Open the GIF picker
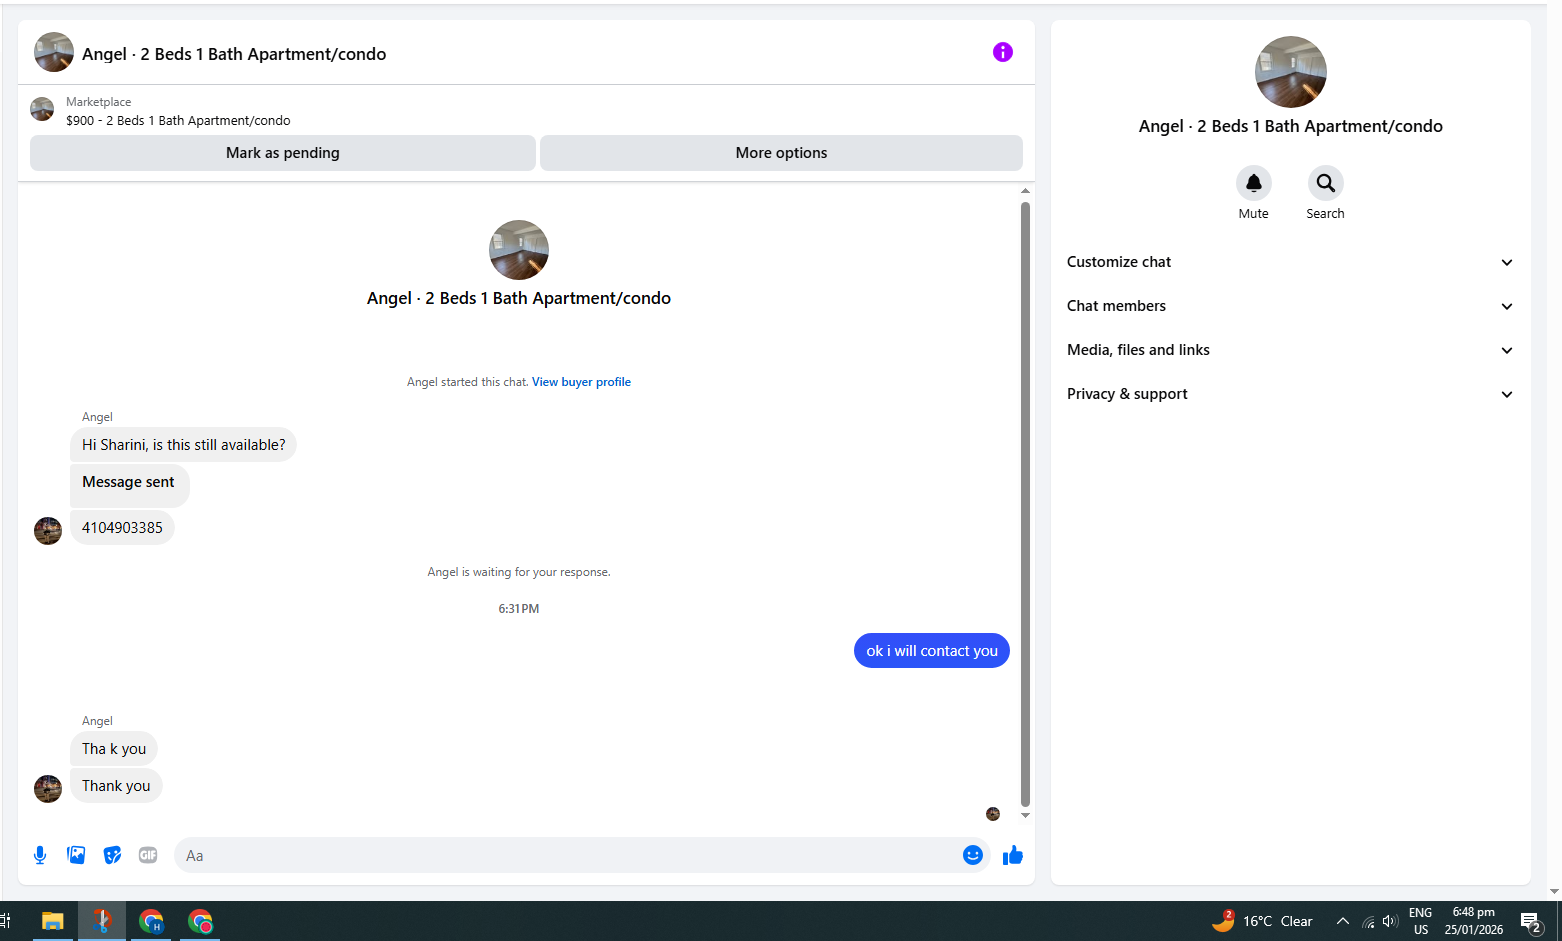Viewport: 1562px width, 941px height. (148, 855)
